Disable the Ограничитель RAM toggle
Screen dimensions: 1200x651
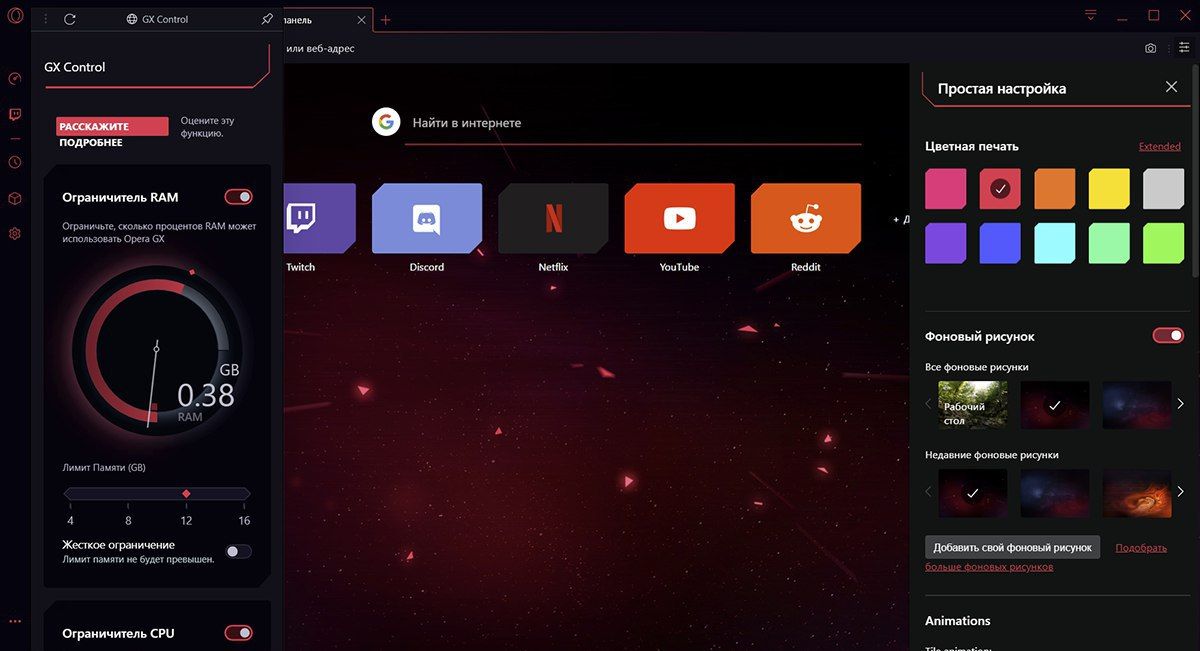(x=238, y=197)
